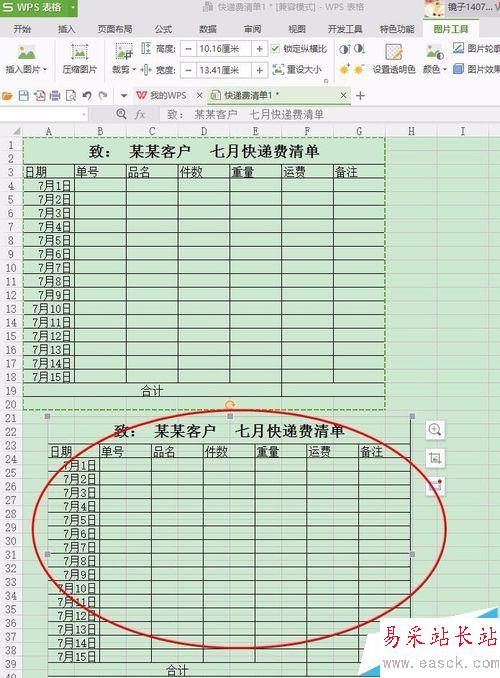Export to PDF using quick toolbar icon

pyautogui.click(x=39, y=96)
